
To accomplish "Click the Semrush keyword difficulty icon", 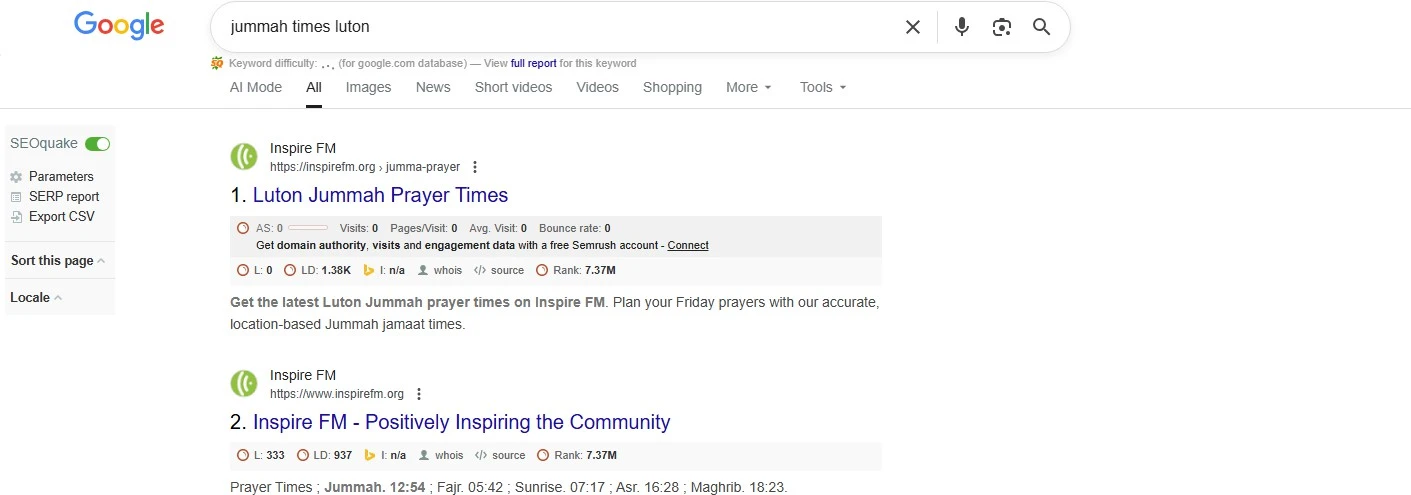I will 217,63.
